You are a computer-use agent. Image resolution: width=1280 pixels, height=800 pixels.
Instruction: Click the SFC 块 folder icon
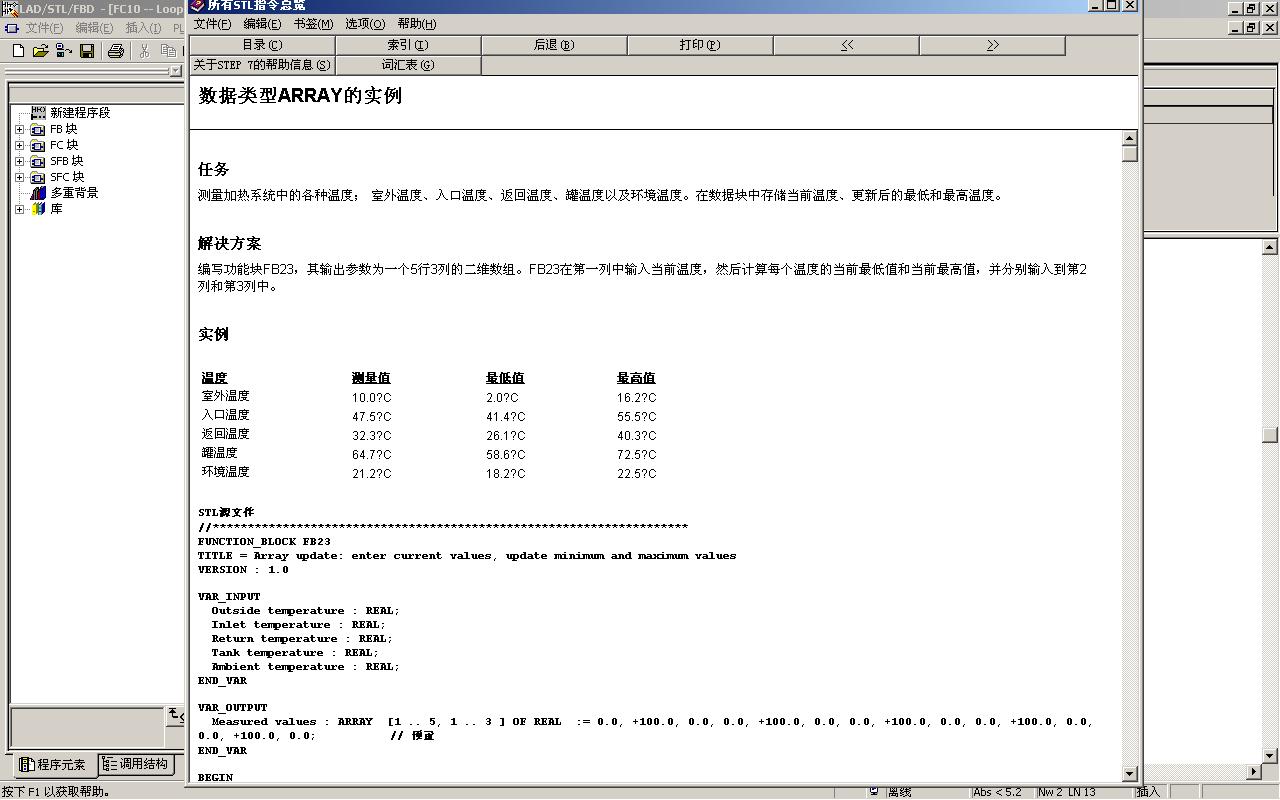(x=38, y=177)
